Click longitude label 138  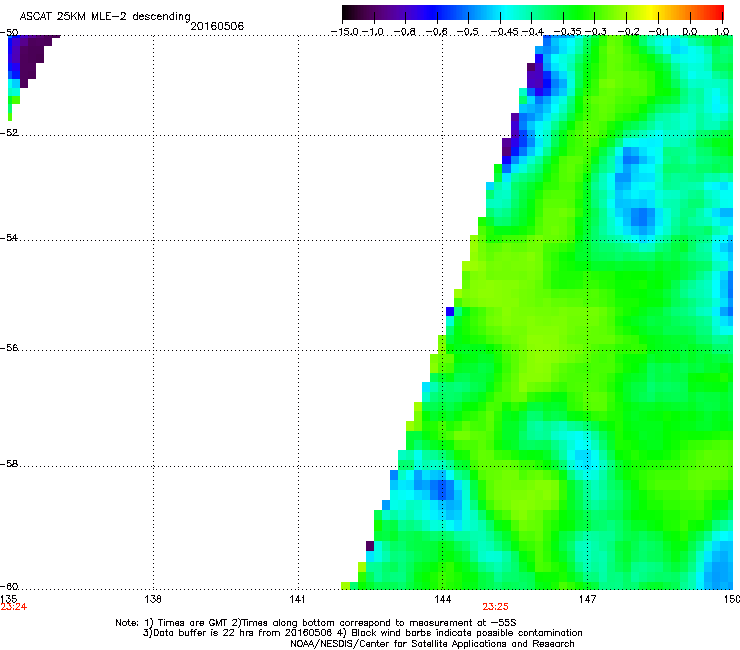[153, 599]
